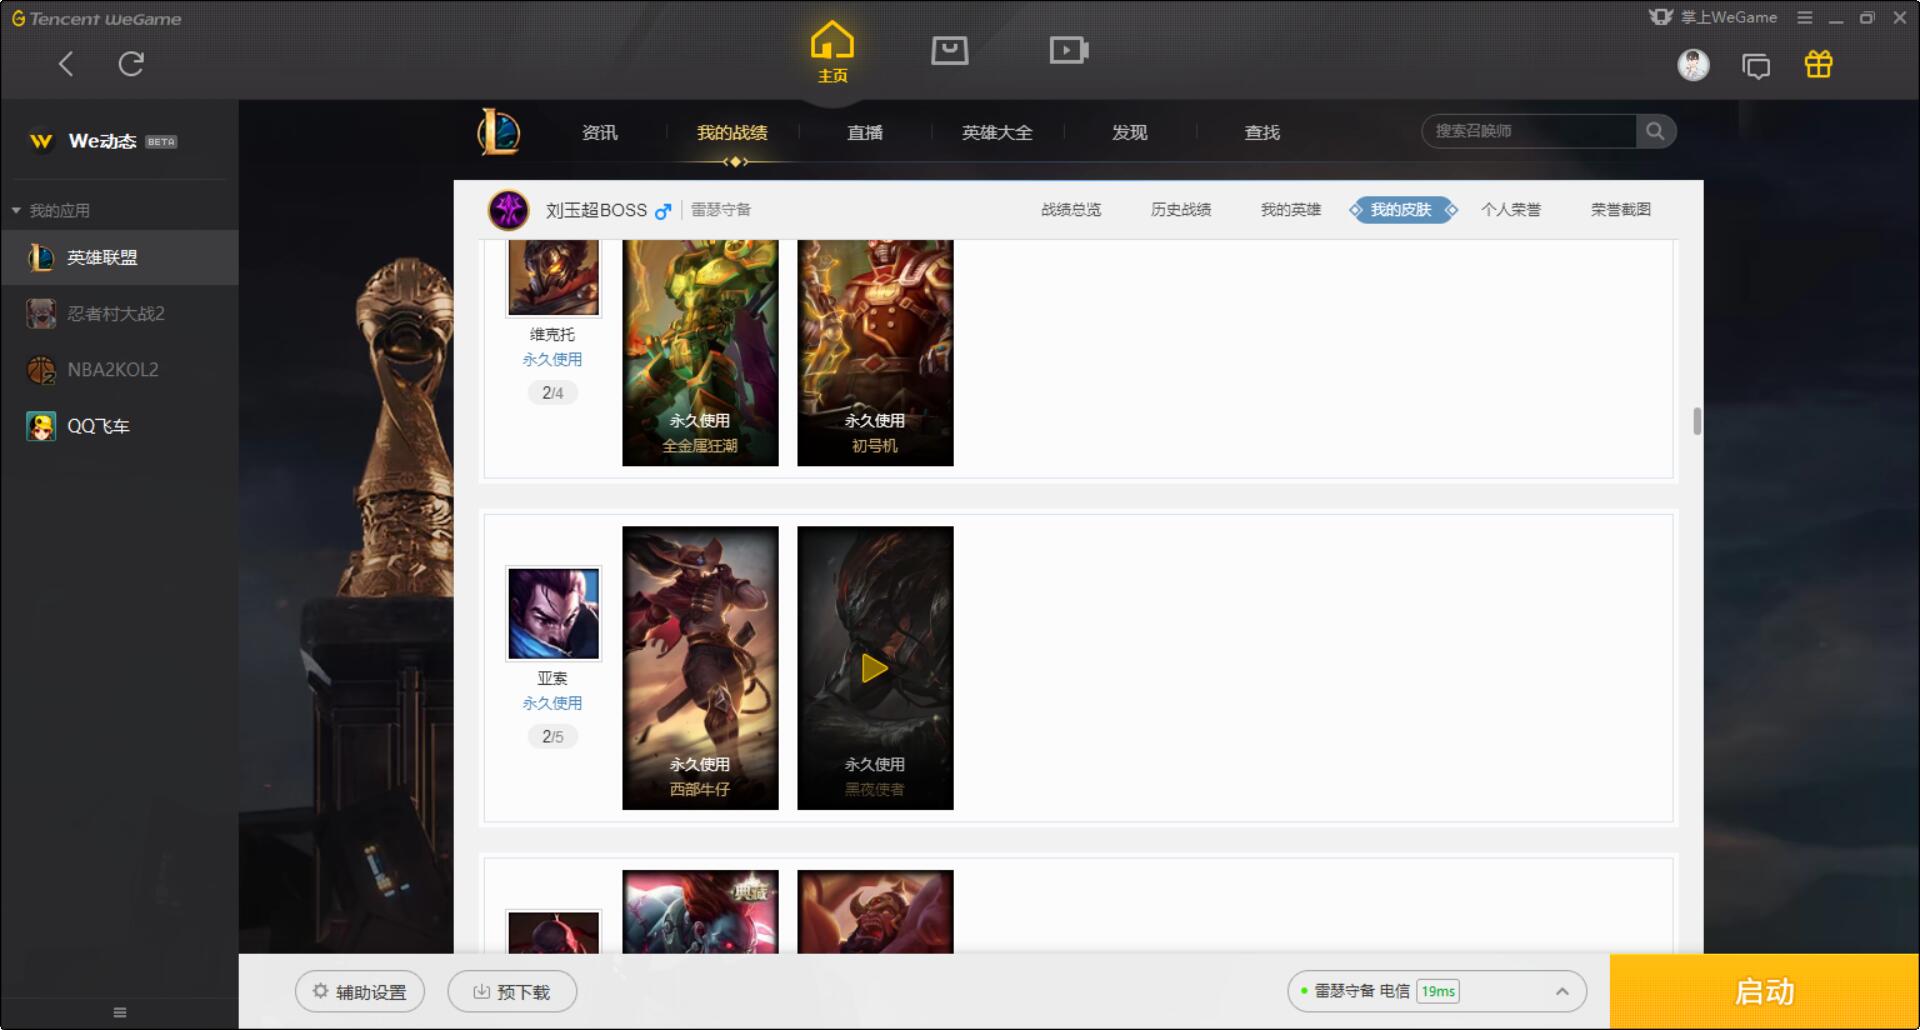Select NBA2KOL2 in sidebar
The image size is (1920, 1030).
pyautogui.click(x=119, y=370)
